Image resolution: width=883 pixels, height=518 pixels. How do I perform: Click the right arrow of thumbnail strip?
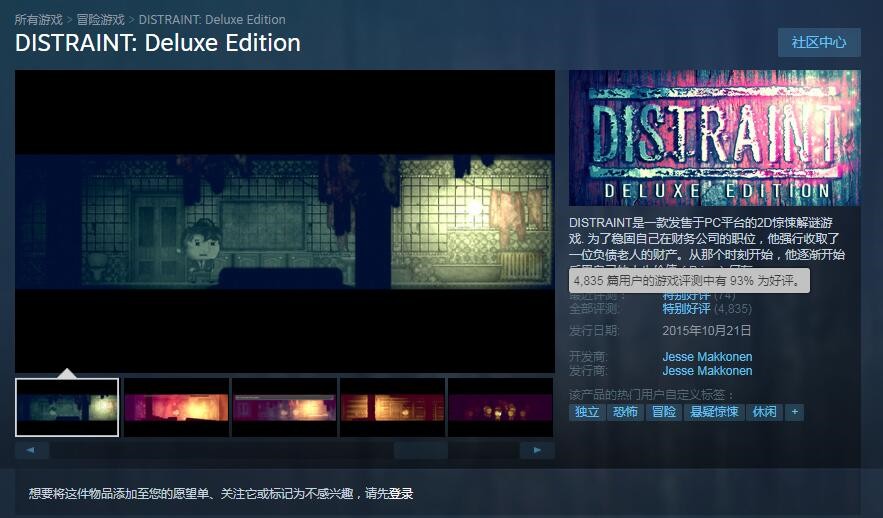[537, 450]
